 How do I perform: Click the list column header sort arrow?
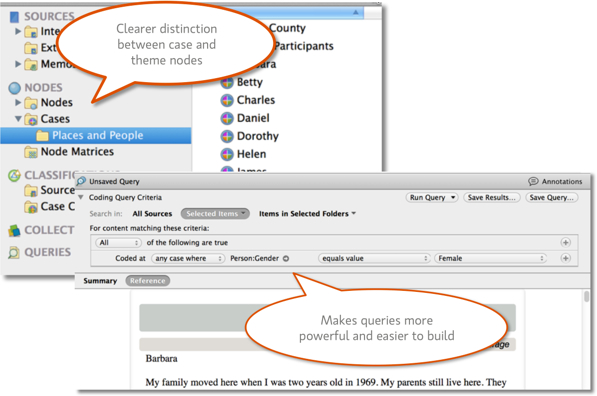click(x=355, y=13)
